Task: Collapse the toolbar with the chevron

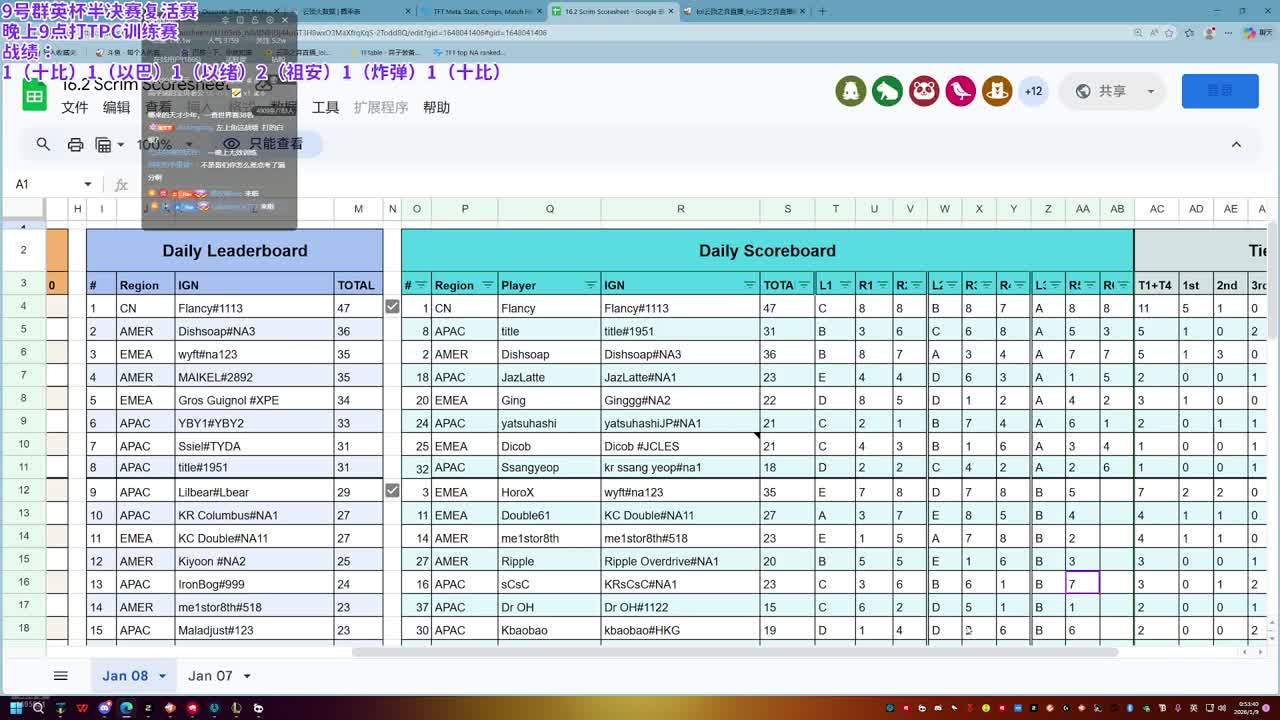Action: (1236, 144)
